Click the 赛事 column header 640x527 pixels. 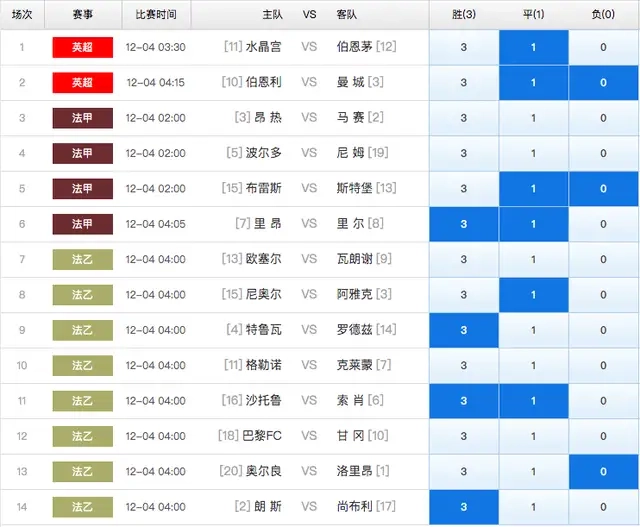click(83, 15)
